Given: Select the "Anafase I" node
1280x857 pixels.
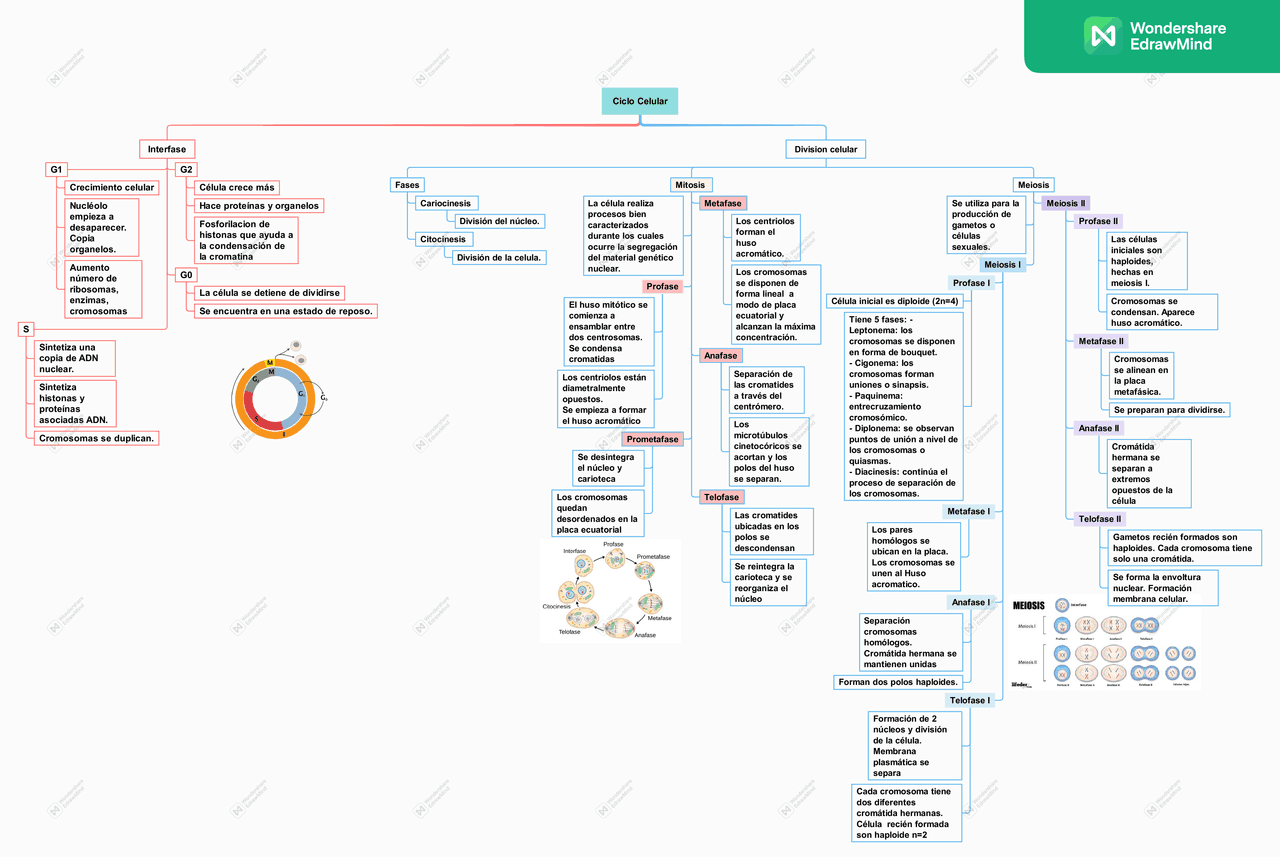Looking at the screenshot, I should pos(971,602).
